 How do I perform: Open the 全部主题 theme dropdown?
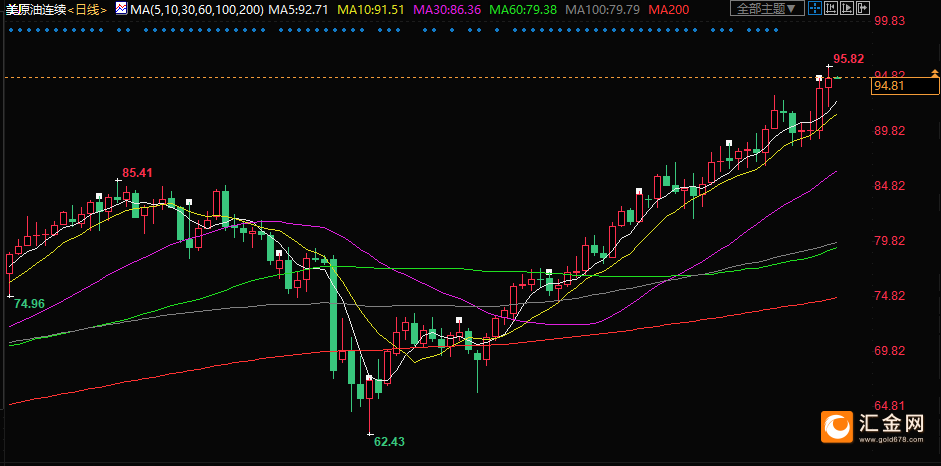pos(767,8)
